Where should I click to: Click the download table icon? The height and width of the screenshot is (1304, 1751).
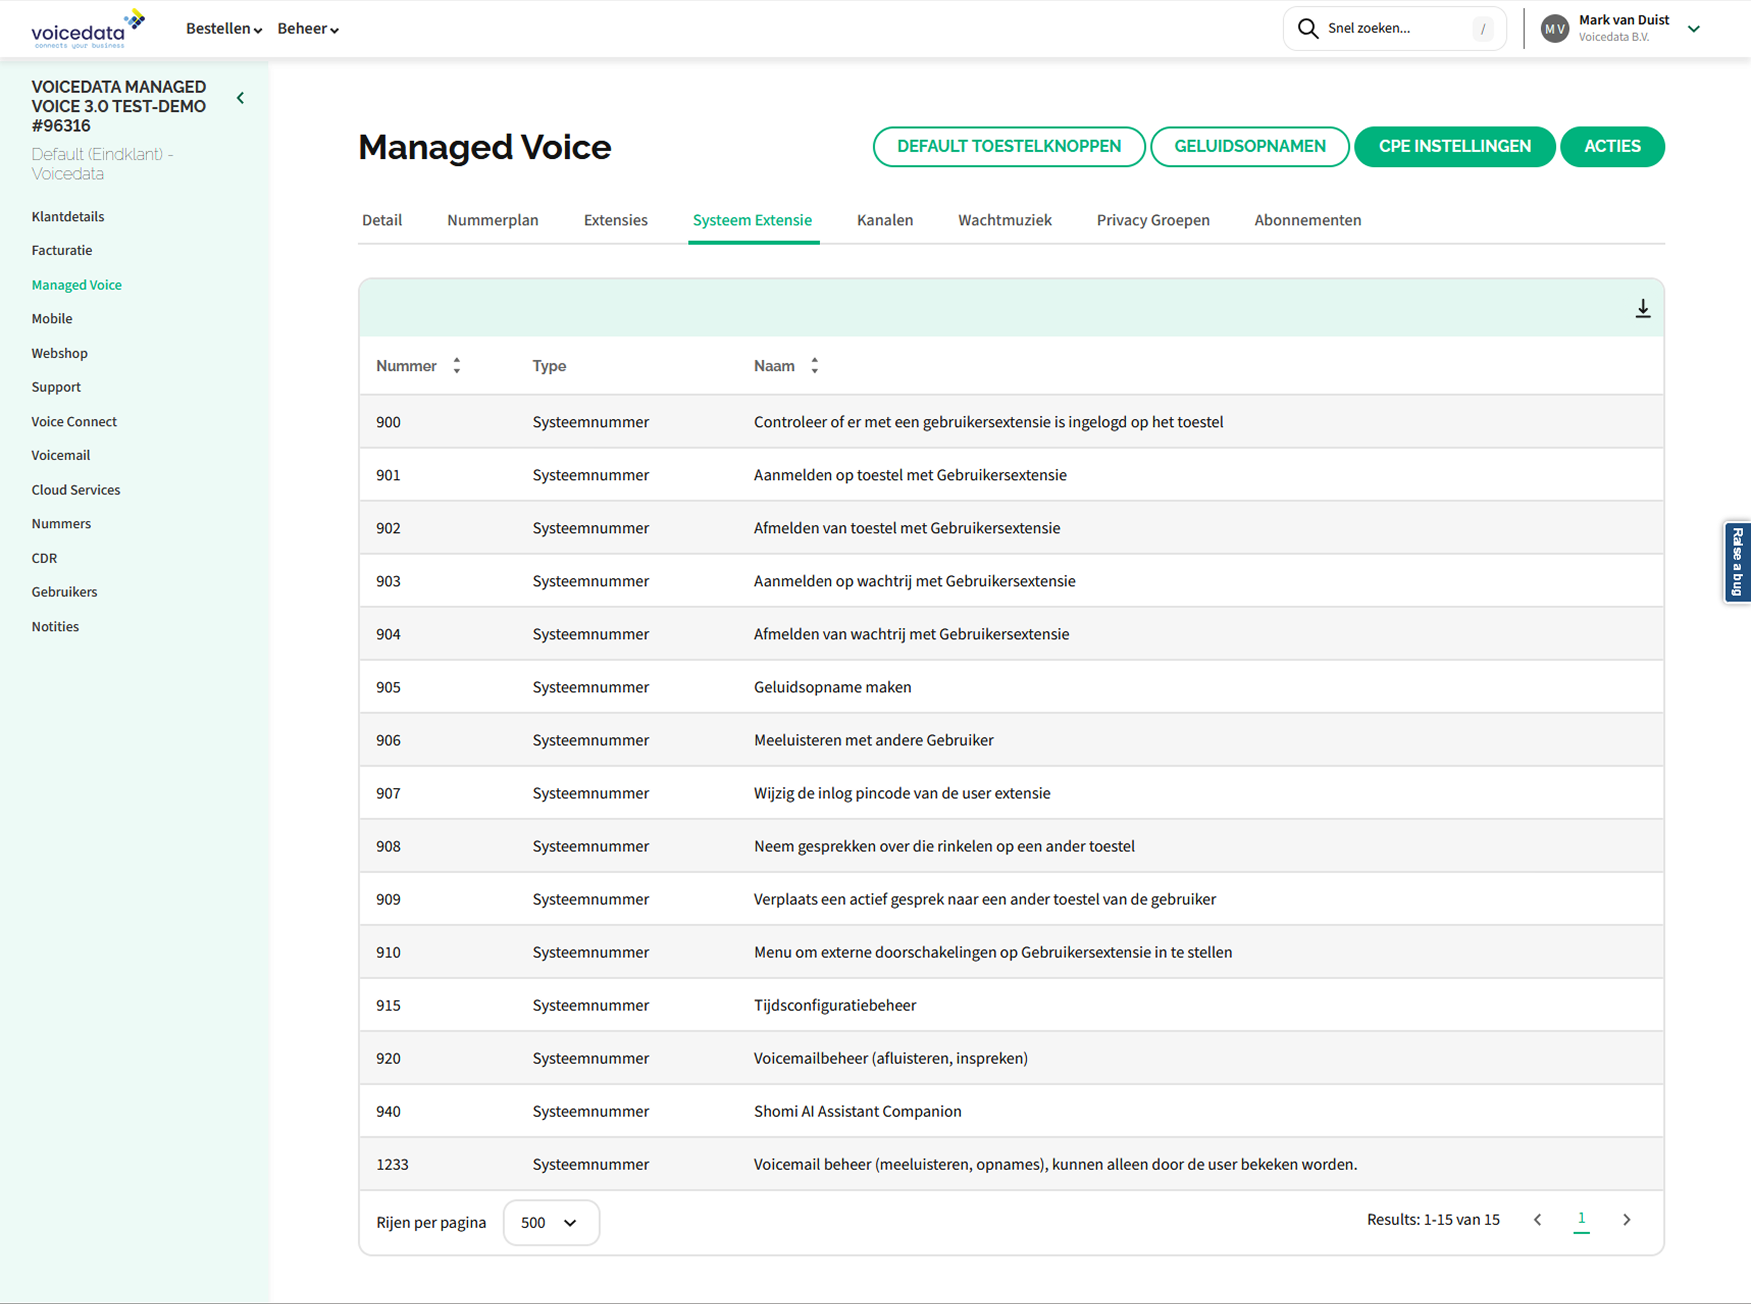(x=1642, y=309)
